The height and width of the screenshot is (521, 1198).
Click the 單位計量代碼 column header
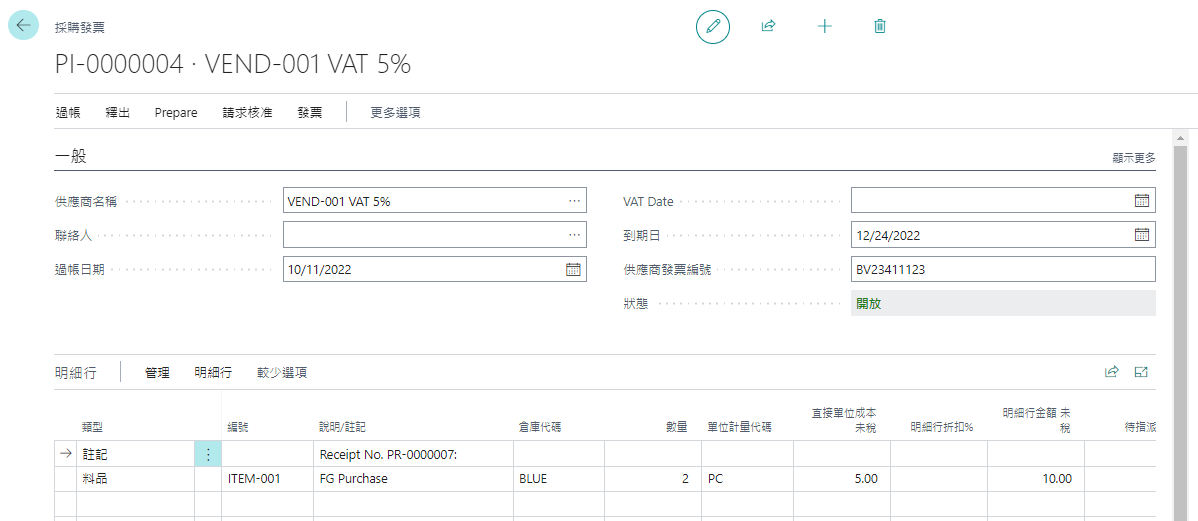(x=739, y=427)
